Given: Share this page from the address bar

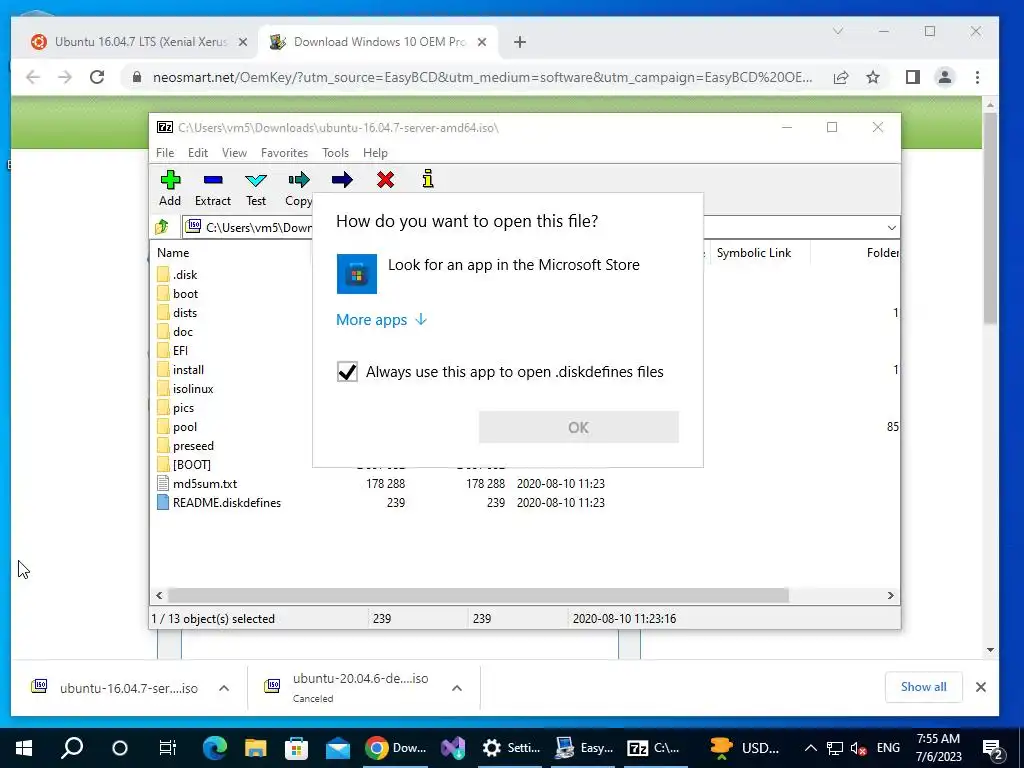Looking at the screenshot, I should (x=840, y=77).
